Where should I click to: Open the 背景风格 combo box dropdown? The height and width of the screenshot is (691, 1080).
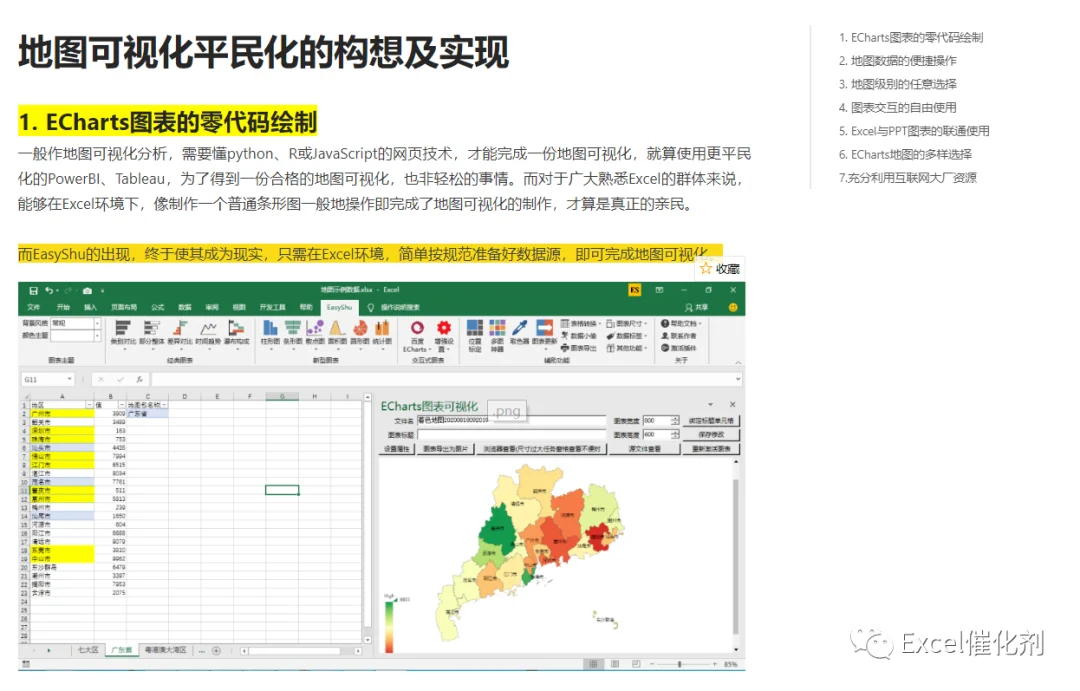tap(97, 323)
